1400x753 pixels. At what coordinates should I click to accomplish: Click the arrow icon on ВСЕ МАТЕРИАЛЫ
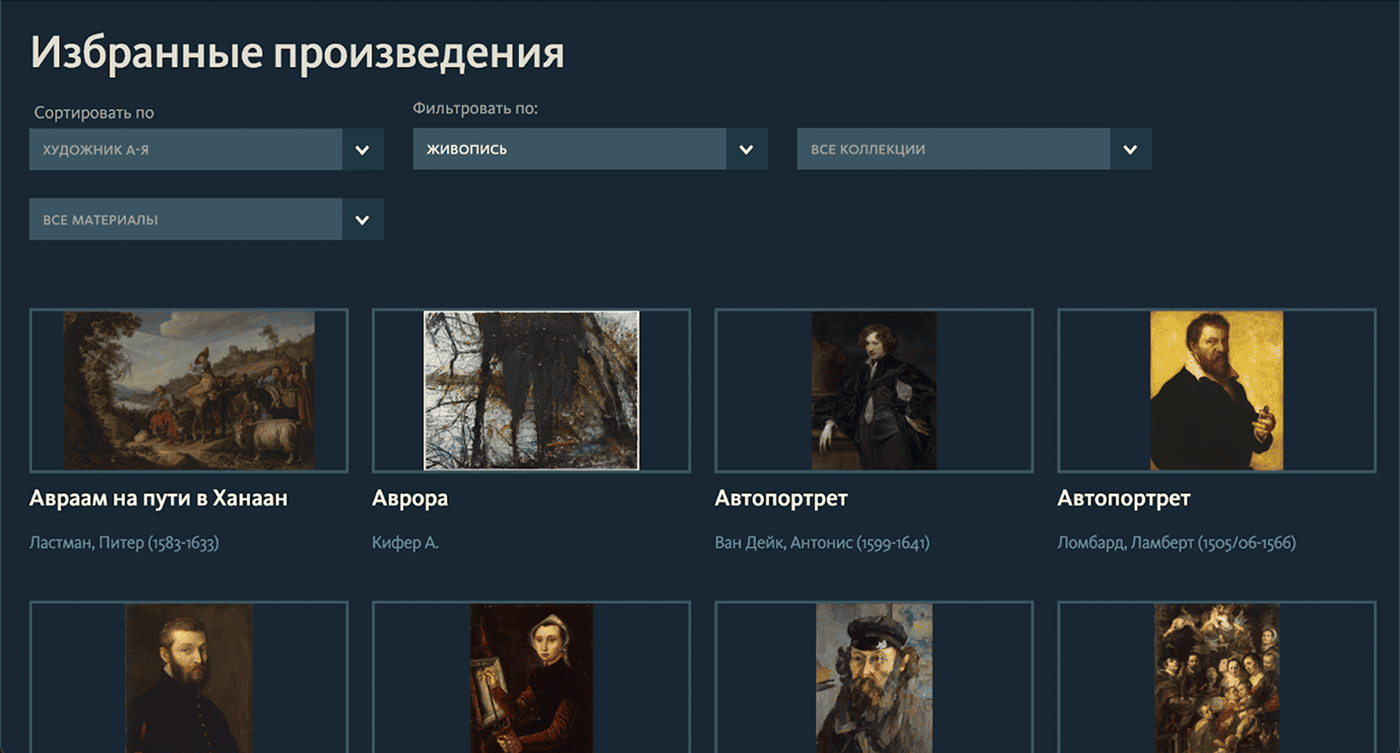click(362, 219)
